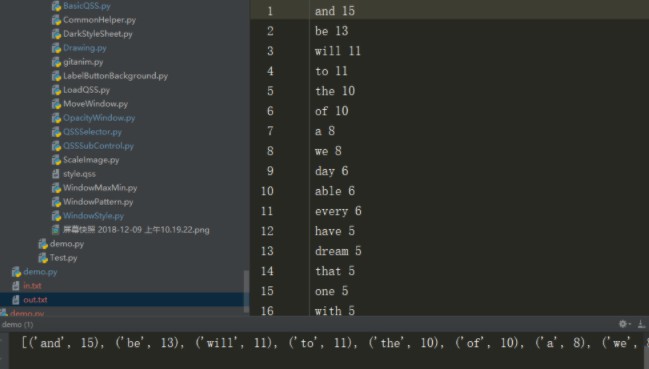Screen dimensions: 649x369
Task: Place cursor on 'we 8' line
Action: click(x=328, y=151)
